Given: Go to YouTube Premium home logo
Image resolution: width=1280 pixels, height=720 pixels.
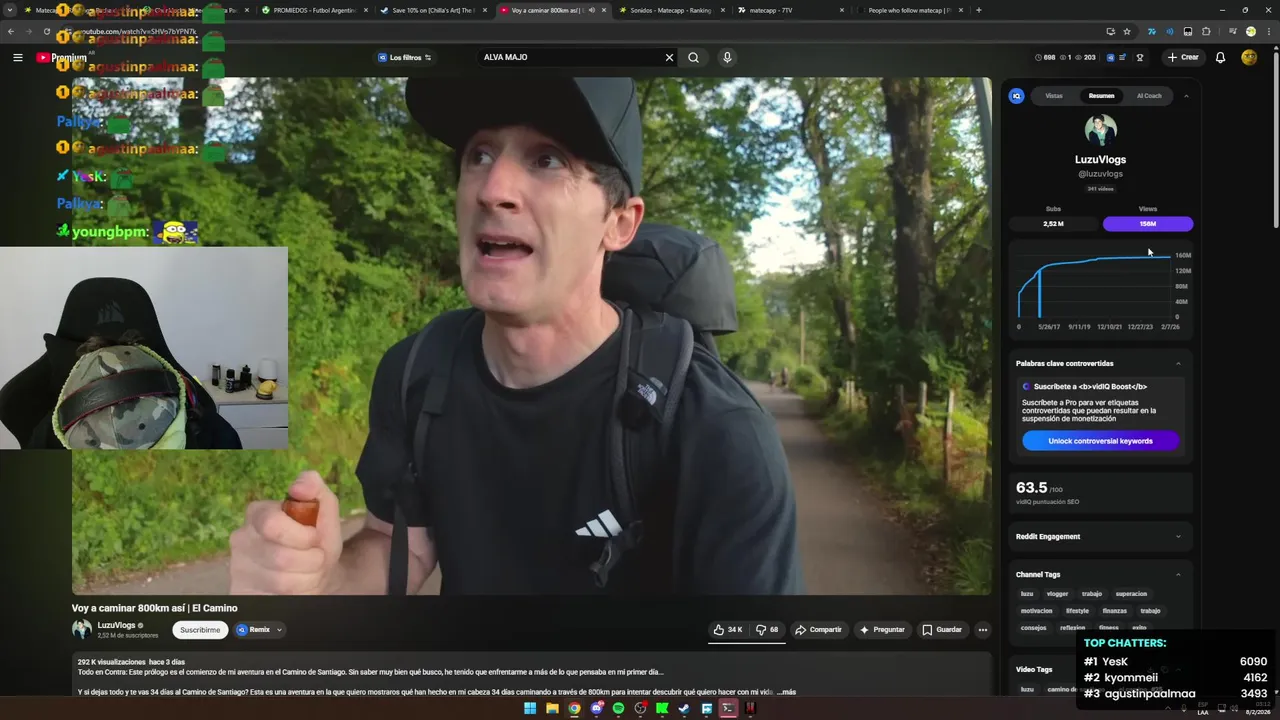Looking at the screenshot, I should point(61,57).
